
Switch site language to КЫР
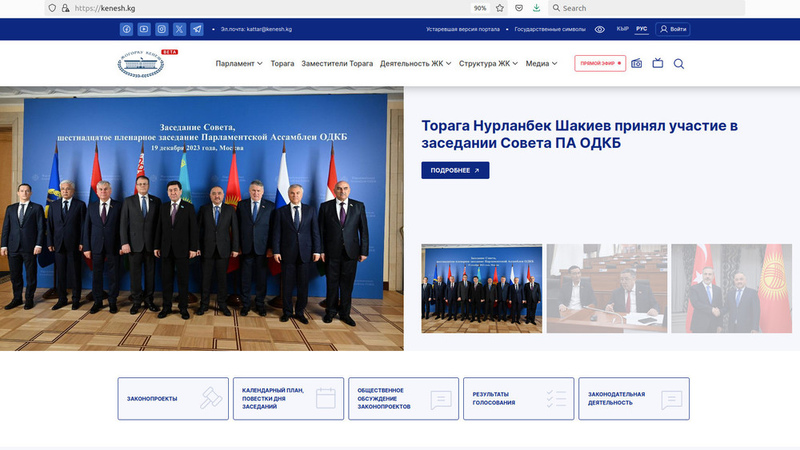(623, 30)
